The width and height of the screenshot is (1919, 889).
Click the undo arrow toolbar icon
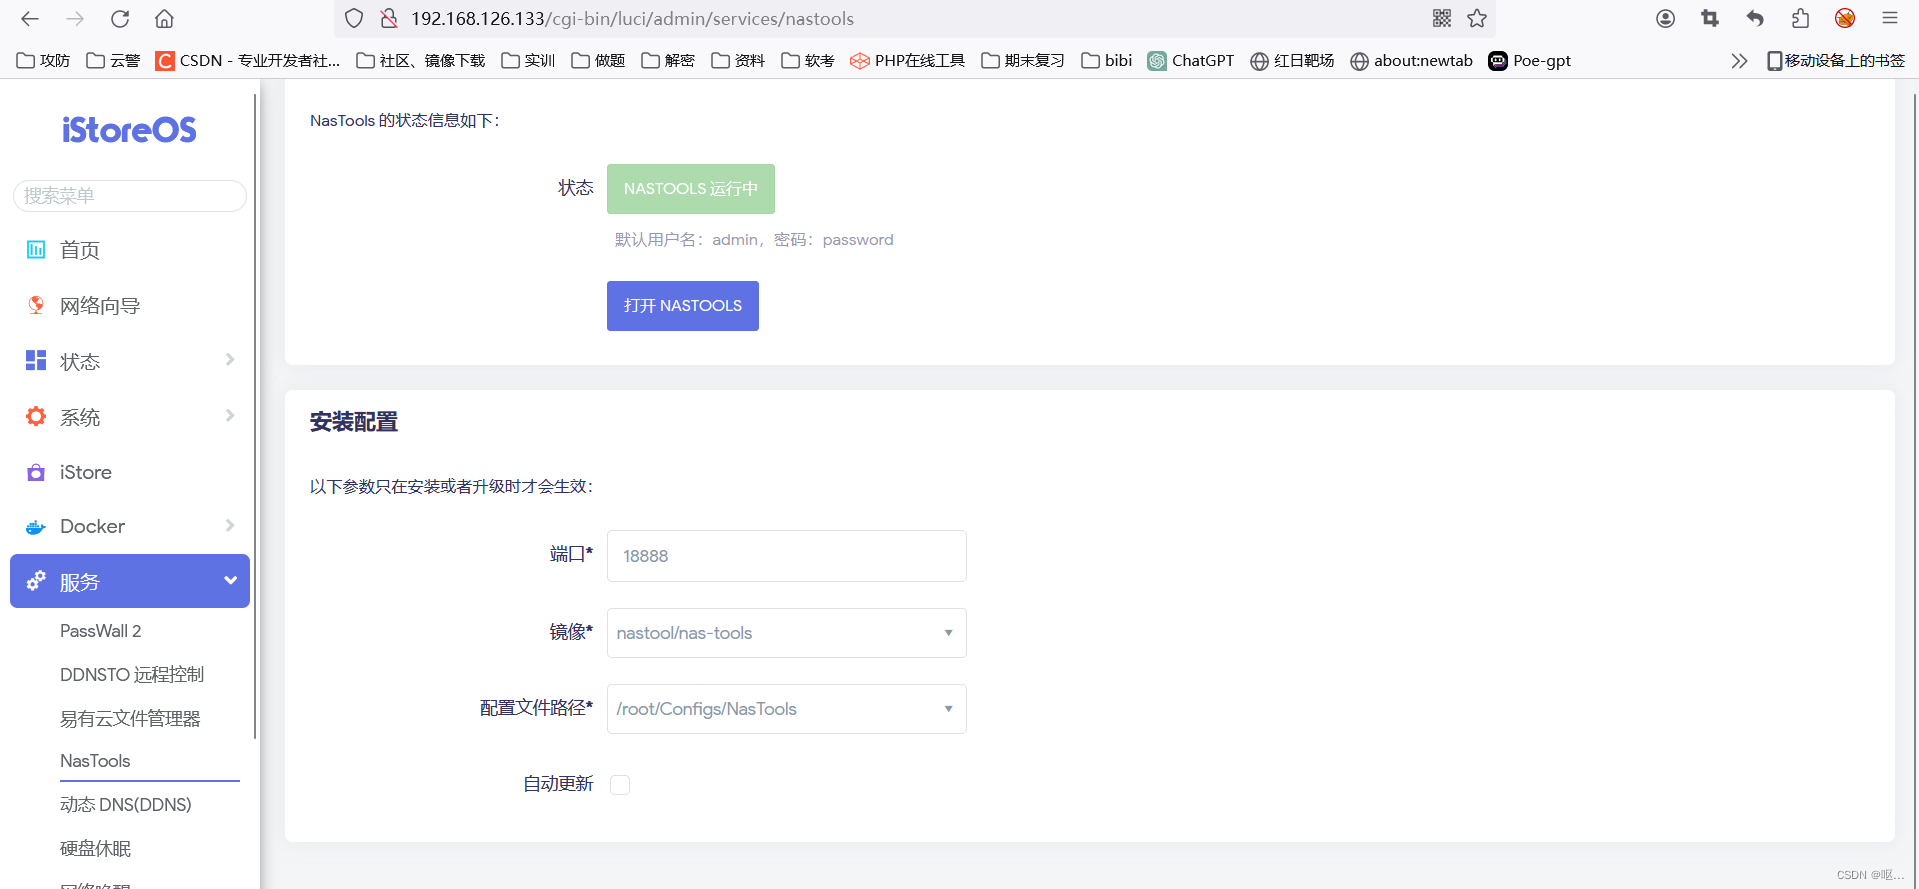pos(1755,18)
